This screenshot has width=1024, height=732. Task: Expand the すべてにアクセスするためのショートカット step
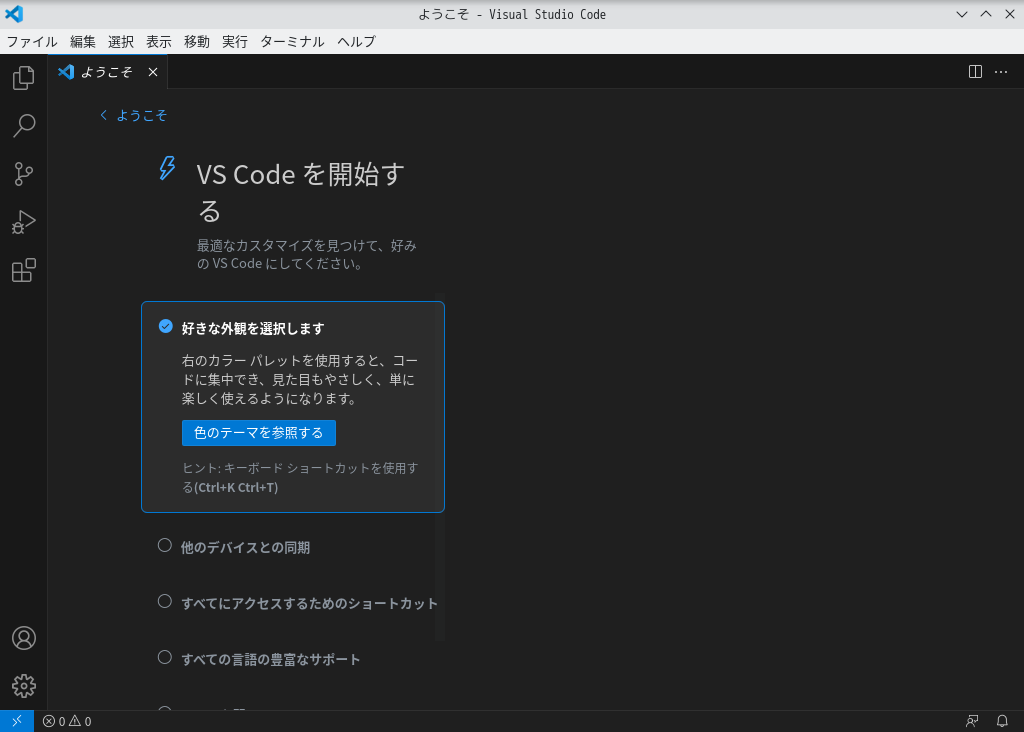tap(309, 603)
